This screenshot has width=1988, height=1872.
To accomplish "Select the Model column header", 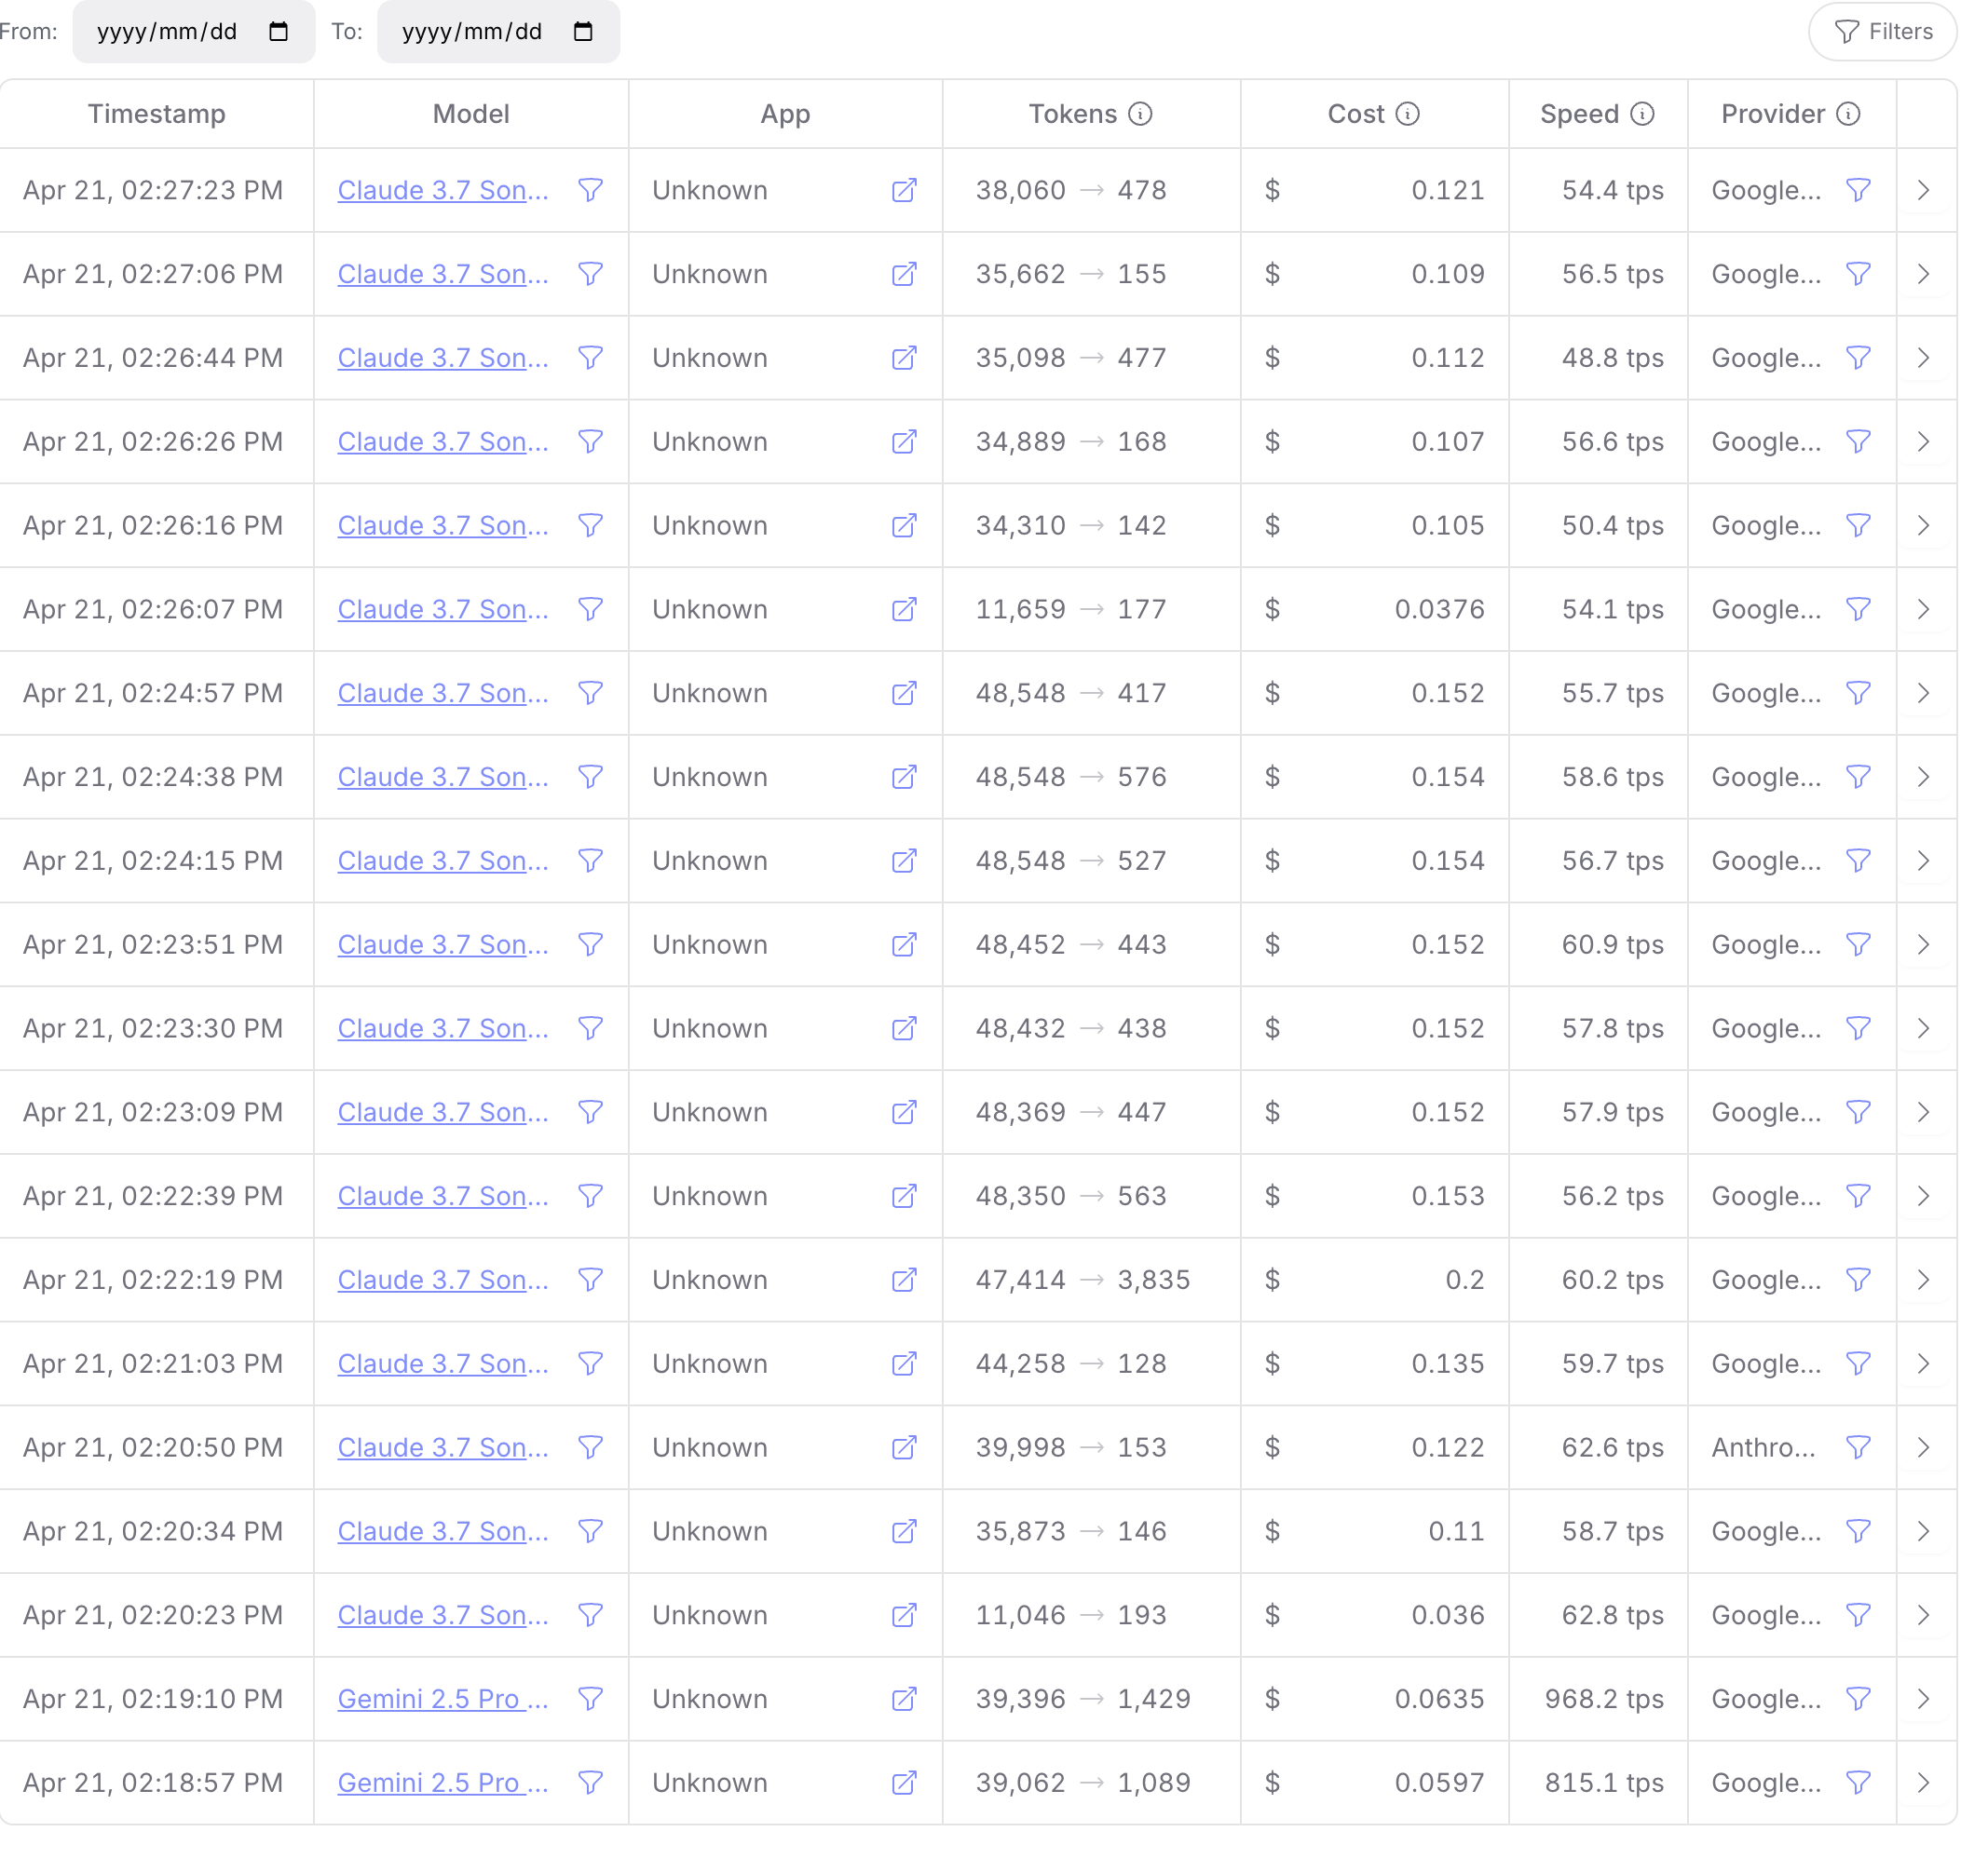I will pos(471,114).
